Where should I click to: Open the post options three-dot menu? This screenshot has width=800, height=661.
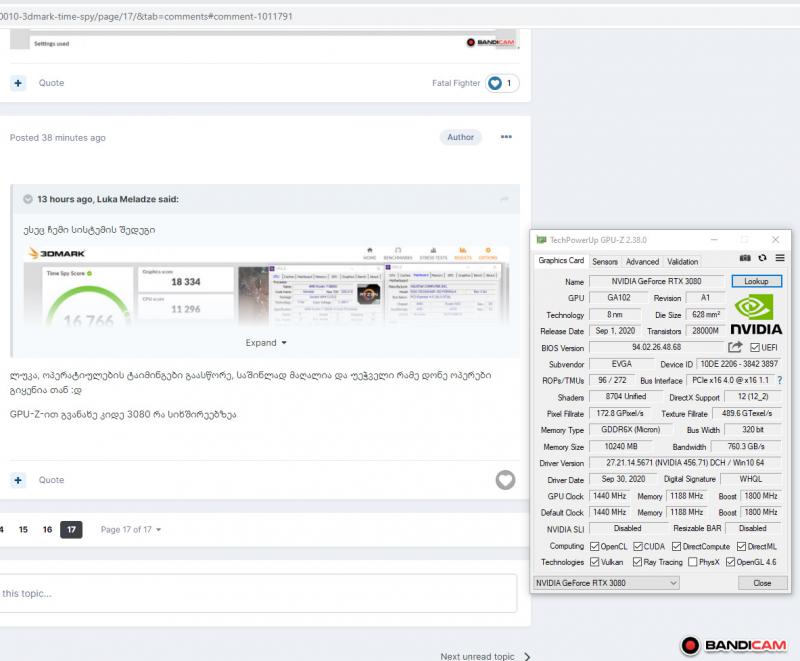(x=506, y=137)
